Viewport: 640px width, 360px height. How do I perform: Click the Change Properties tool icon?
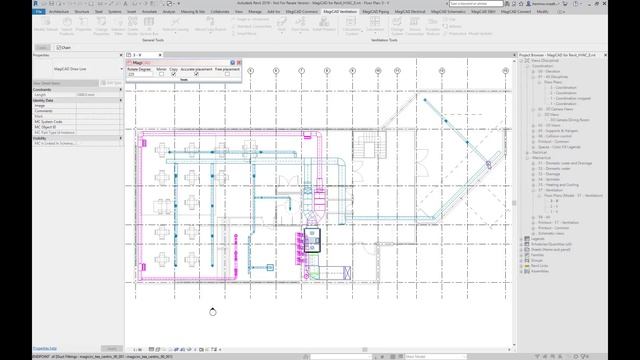[101, 25]
